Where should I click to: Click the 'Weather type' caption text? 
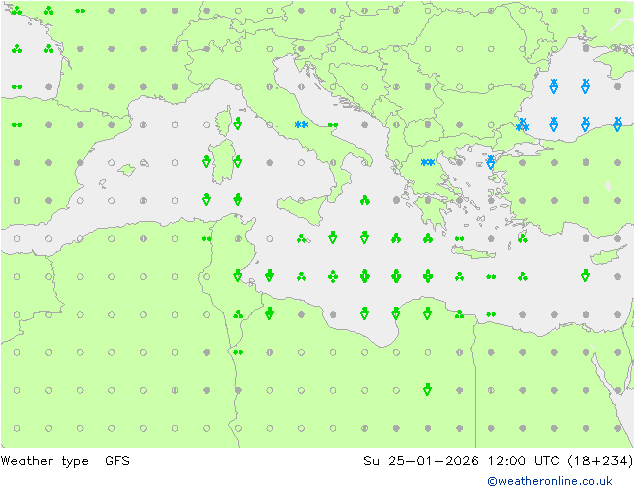coord(44,461)
